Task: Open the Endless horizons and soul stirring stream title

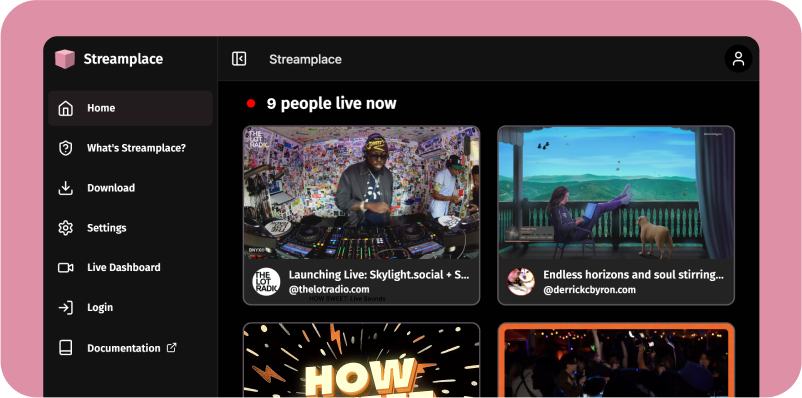Action: (633, 275)
